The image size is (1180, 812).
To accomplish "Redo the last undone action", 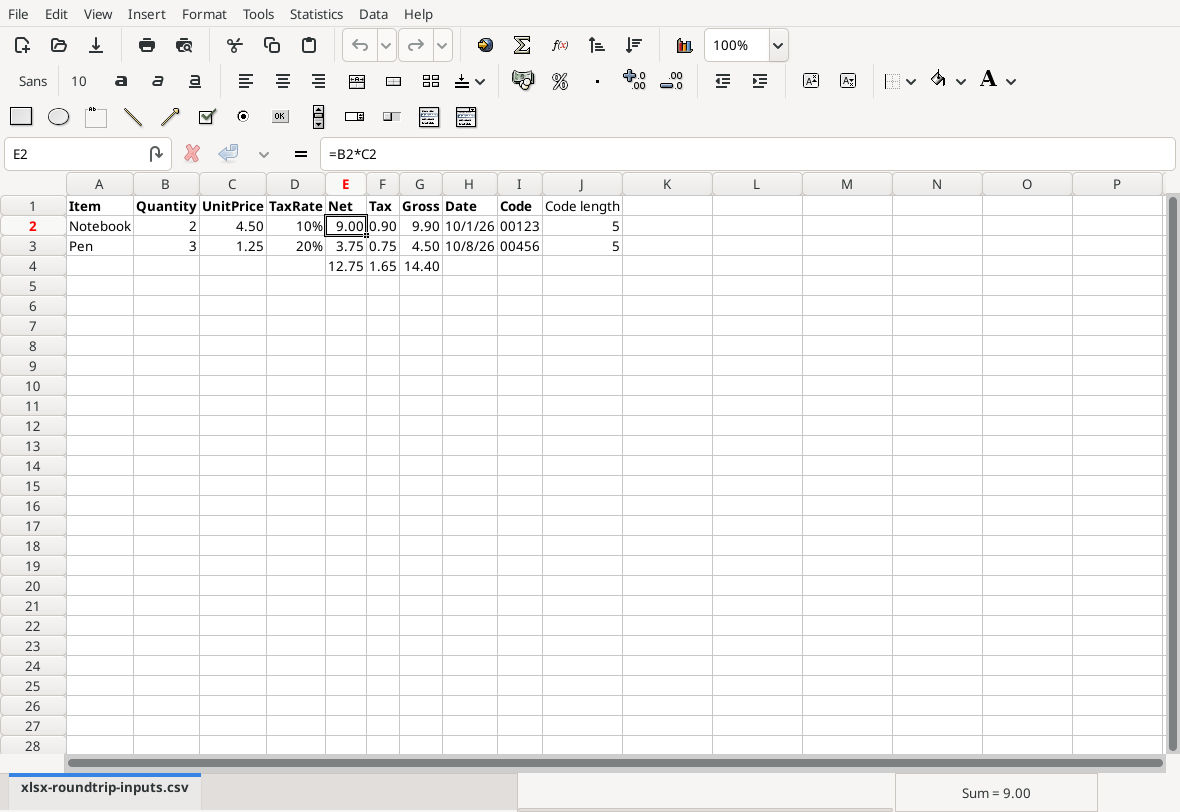I will coord(415,45).
